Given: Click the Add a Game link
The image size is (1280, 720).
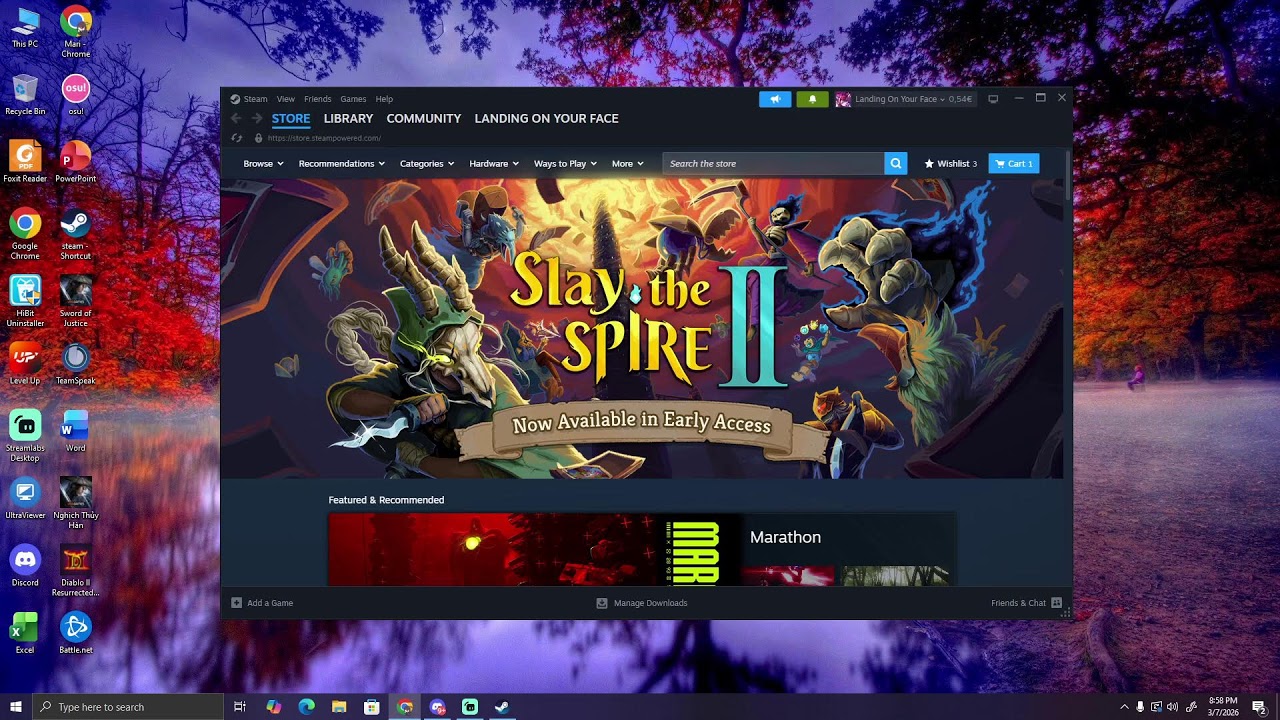Looking at the screenshot, I should [x=270, y=603].
